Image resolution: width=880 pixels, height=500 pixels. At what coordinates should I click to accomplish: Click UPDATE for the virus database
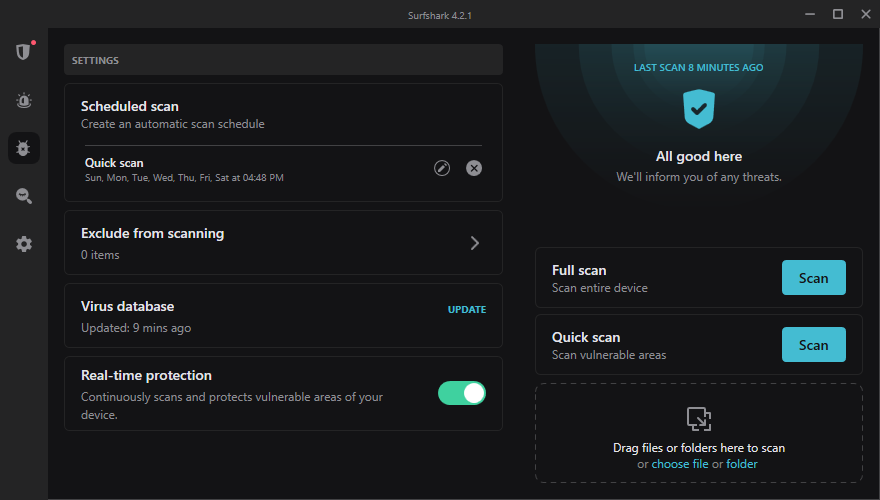pyautogui.click(x=466, y=310)
